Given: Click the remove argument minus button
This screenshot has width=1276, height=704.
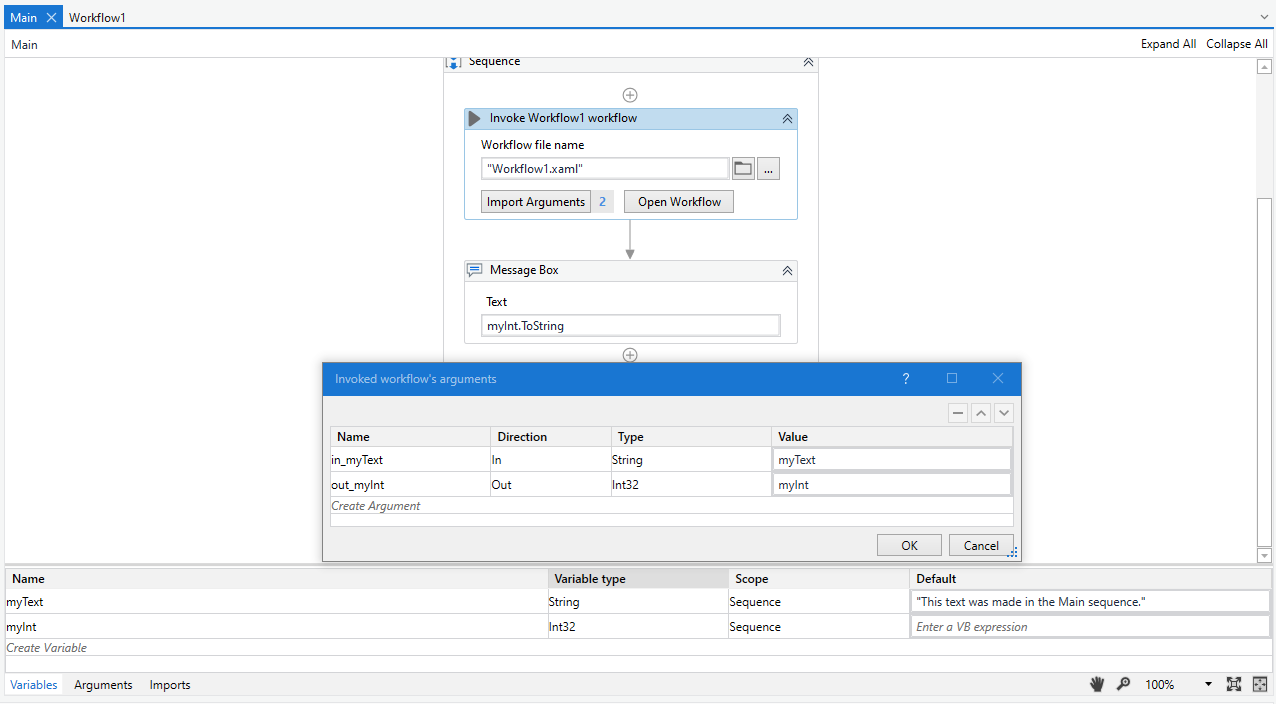Looking at the screenshot, I should coord(958,413).
